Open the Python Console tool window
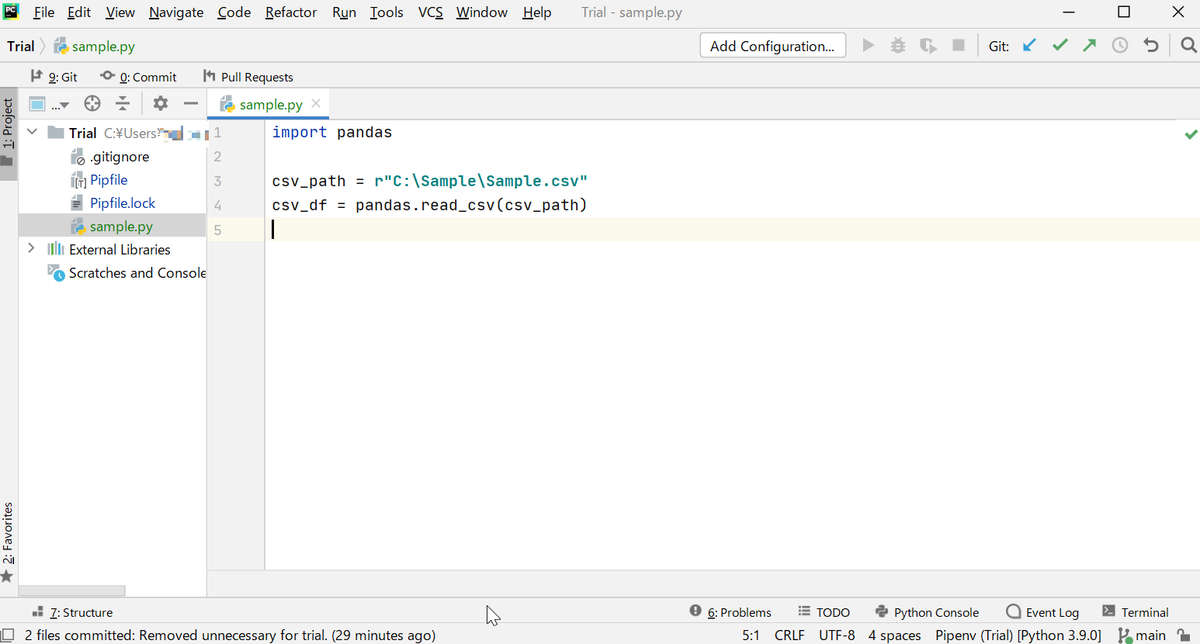The image size is (1200, 644). [926, 612]
